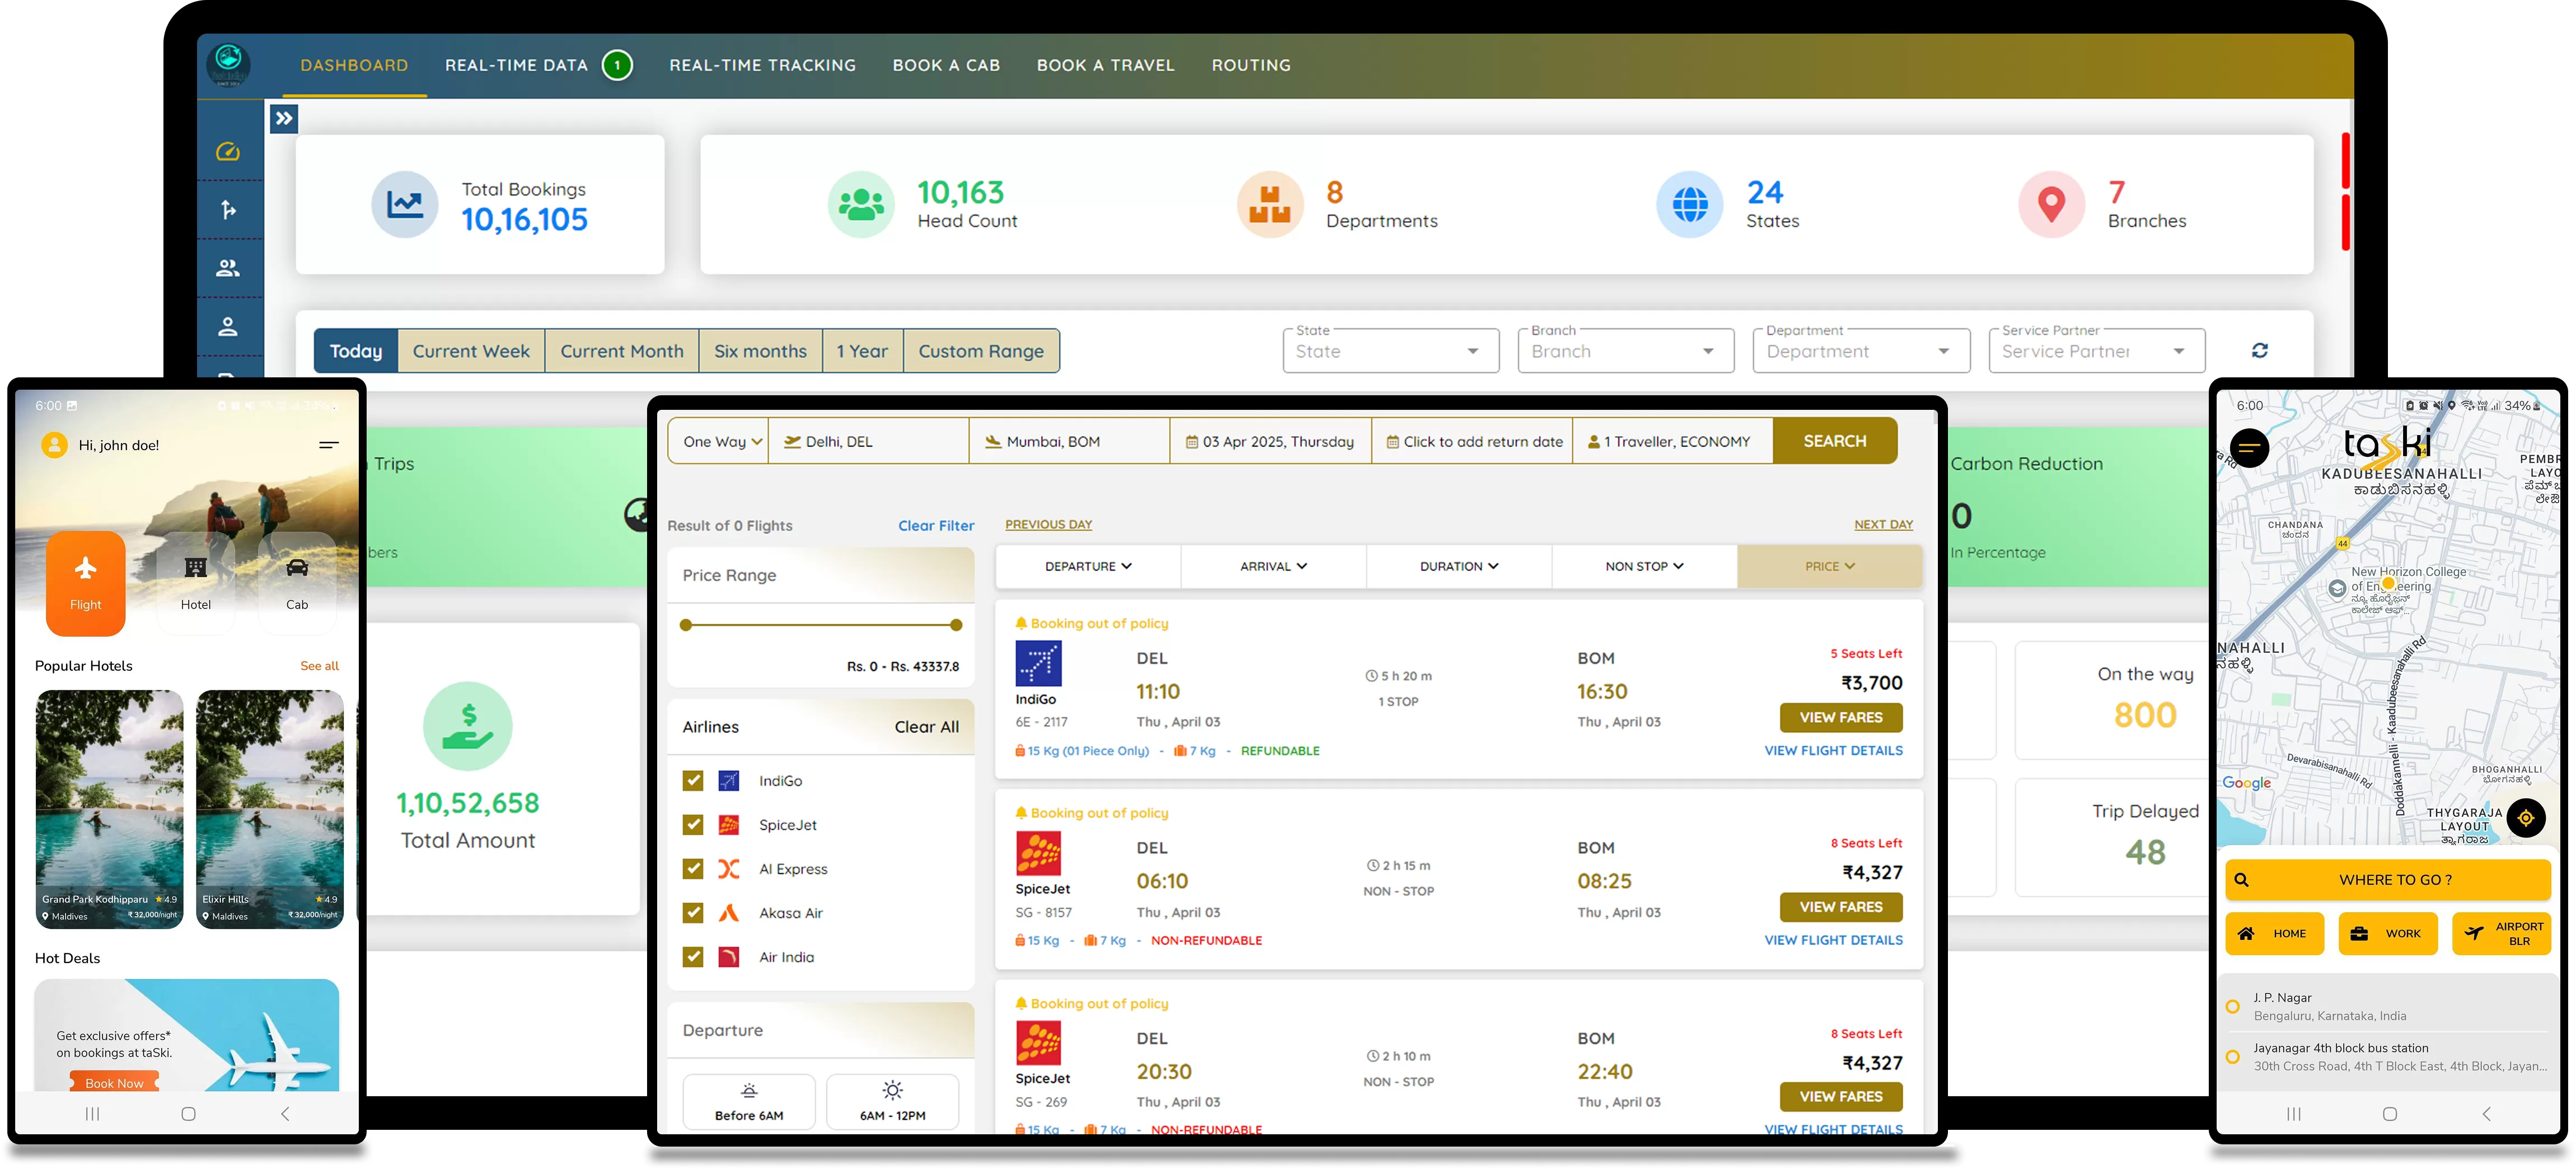The image size is (2576, 1169).
Task: Open View Flight Details for IndiGo flight
Action: (x=1833, y=751)
